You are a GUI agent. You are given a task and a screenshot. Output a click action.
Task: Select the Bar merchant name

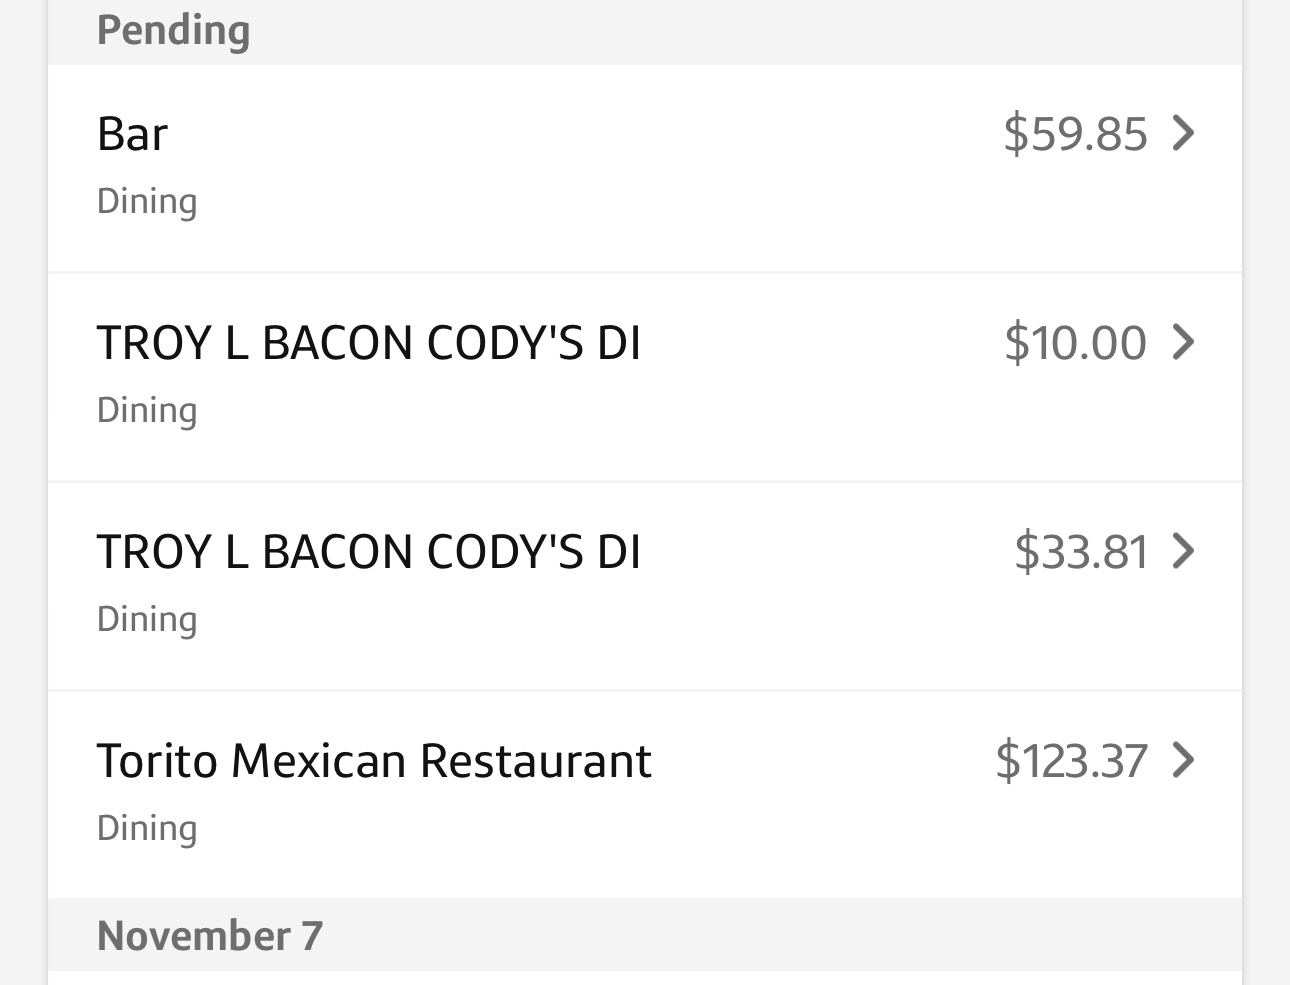click(132, 134)
